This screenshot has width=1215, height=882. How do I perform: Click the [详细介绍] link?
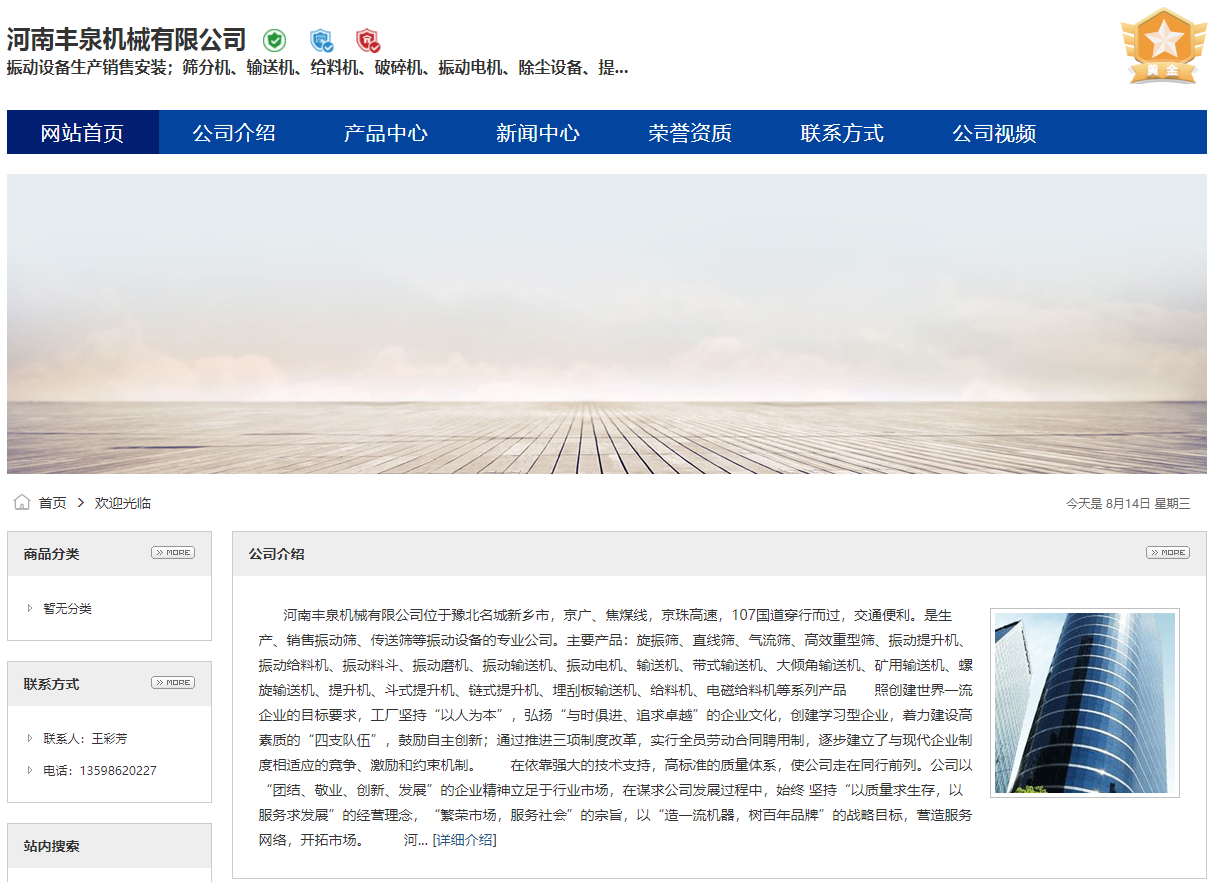pyautogui.click(x=464, y=840)
